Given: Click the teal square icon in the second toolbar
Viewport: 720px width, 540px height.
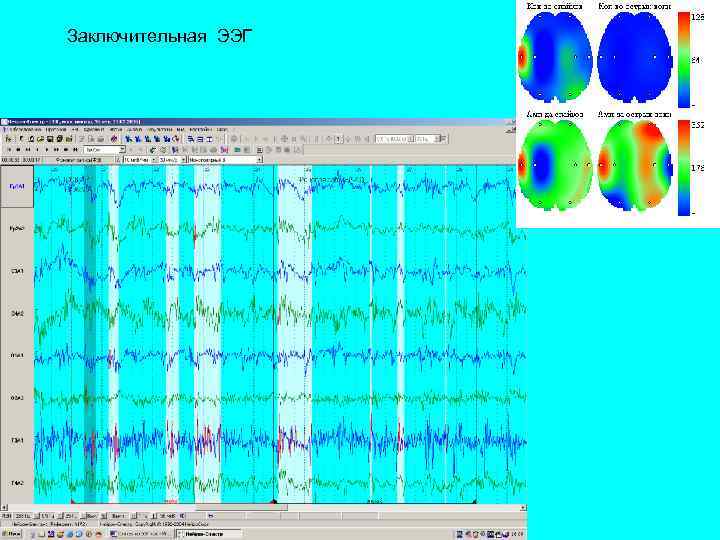Looking at the screenshot, I should tap(237, 150).
